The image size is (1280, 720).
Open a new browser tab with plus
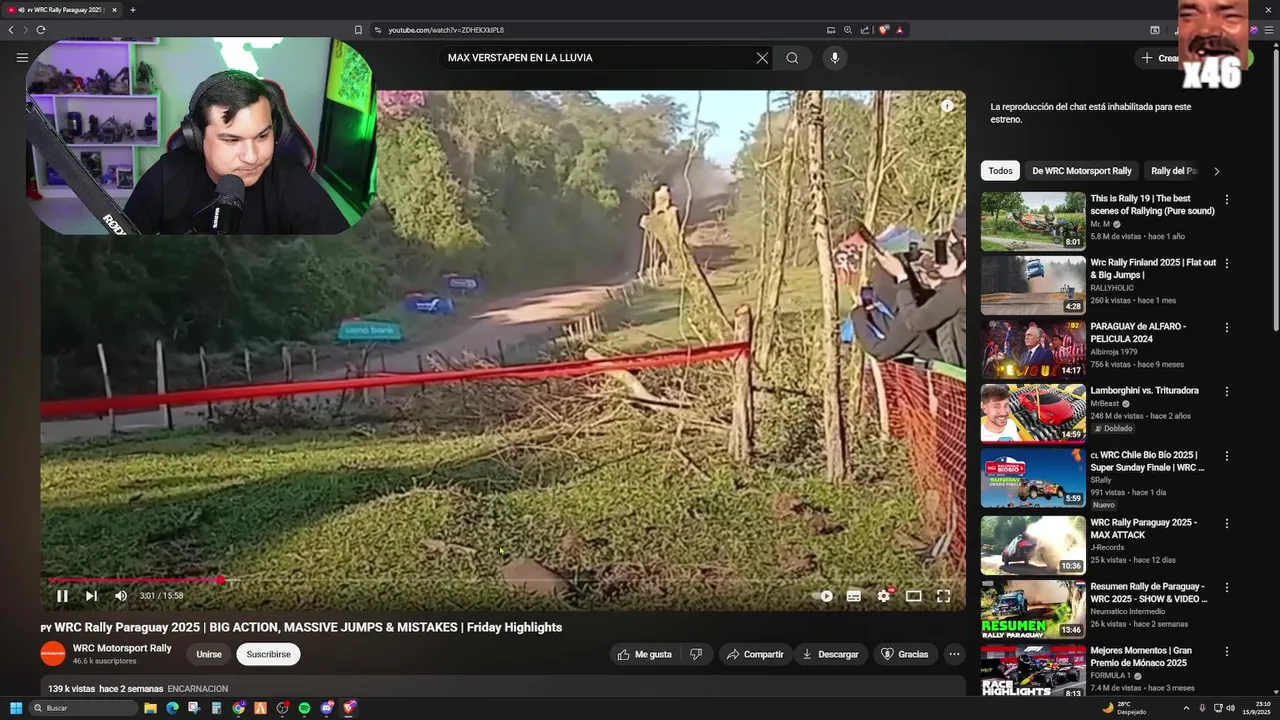(x=132, y=10)
